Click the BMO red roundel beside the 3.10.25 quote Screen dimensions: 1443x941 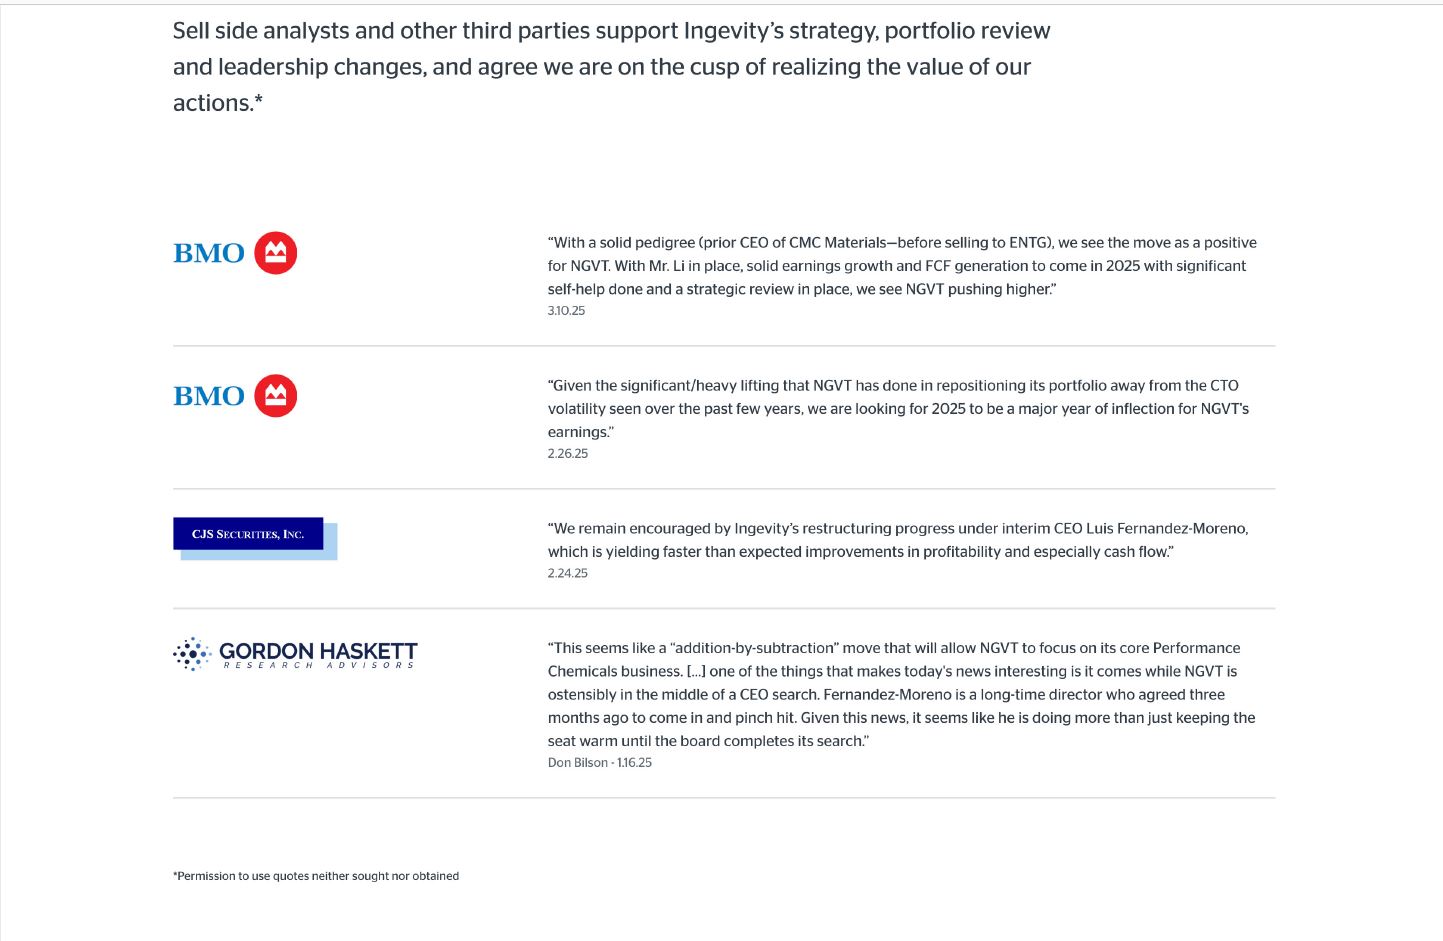(x=275, y=253)
